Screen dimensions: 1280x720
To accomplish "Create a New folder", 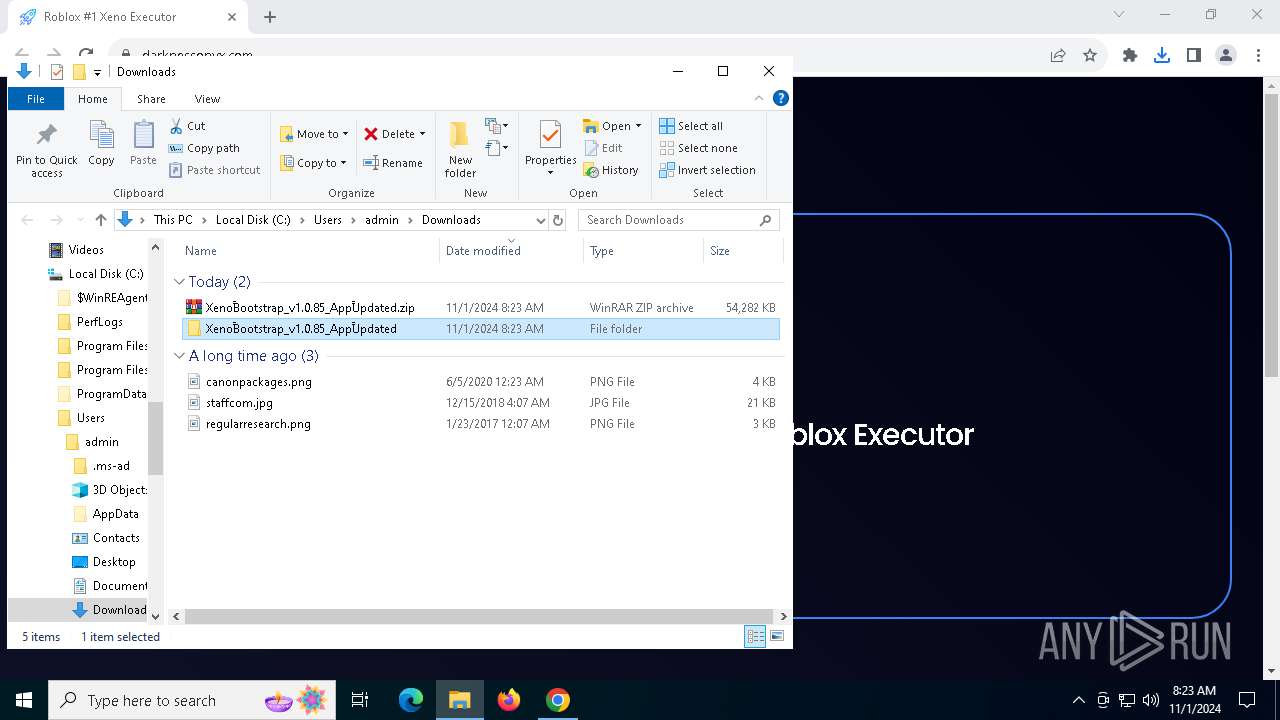I will [460, 150].
